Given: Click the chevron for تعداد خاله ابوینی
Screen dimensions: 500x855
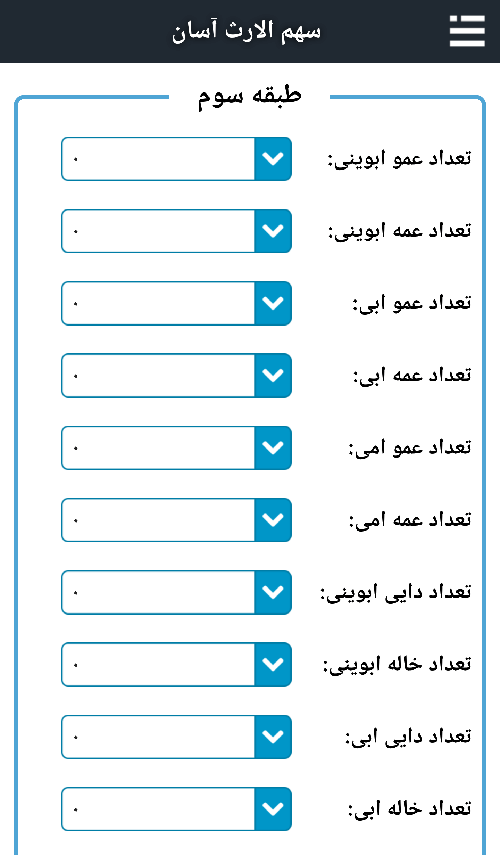Looking at the screenshot, I should (273, 664).
